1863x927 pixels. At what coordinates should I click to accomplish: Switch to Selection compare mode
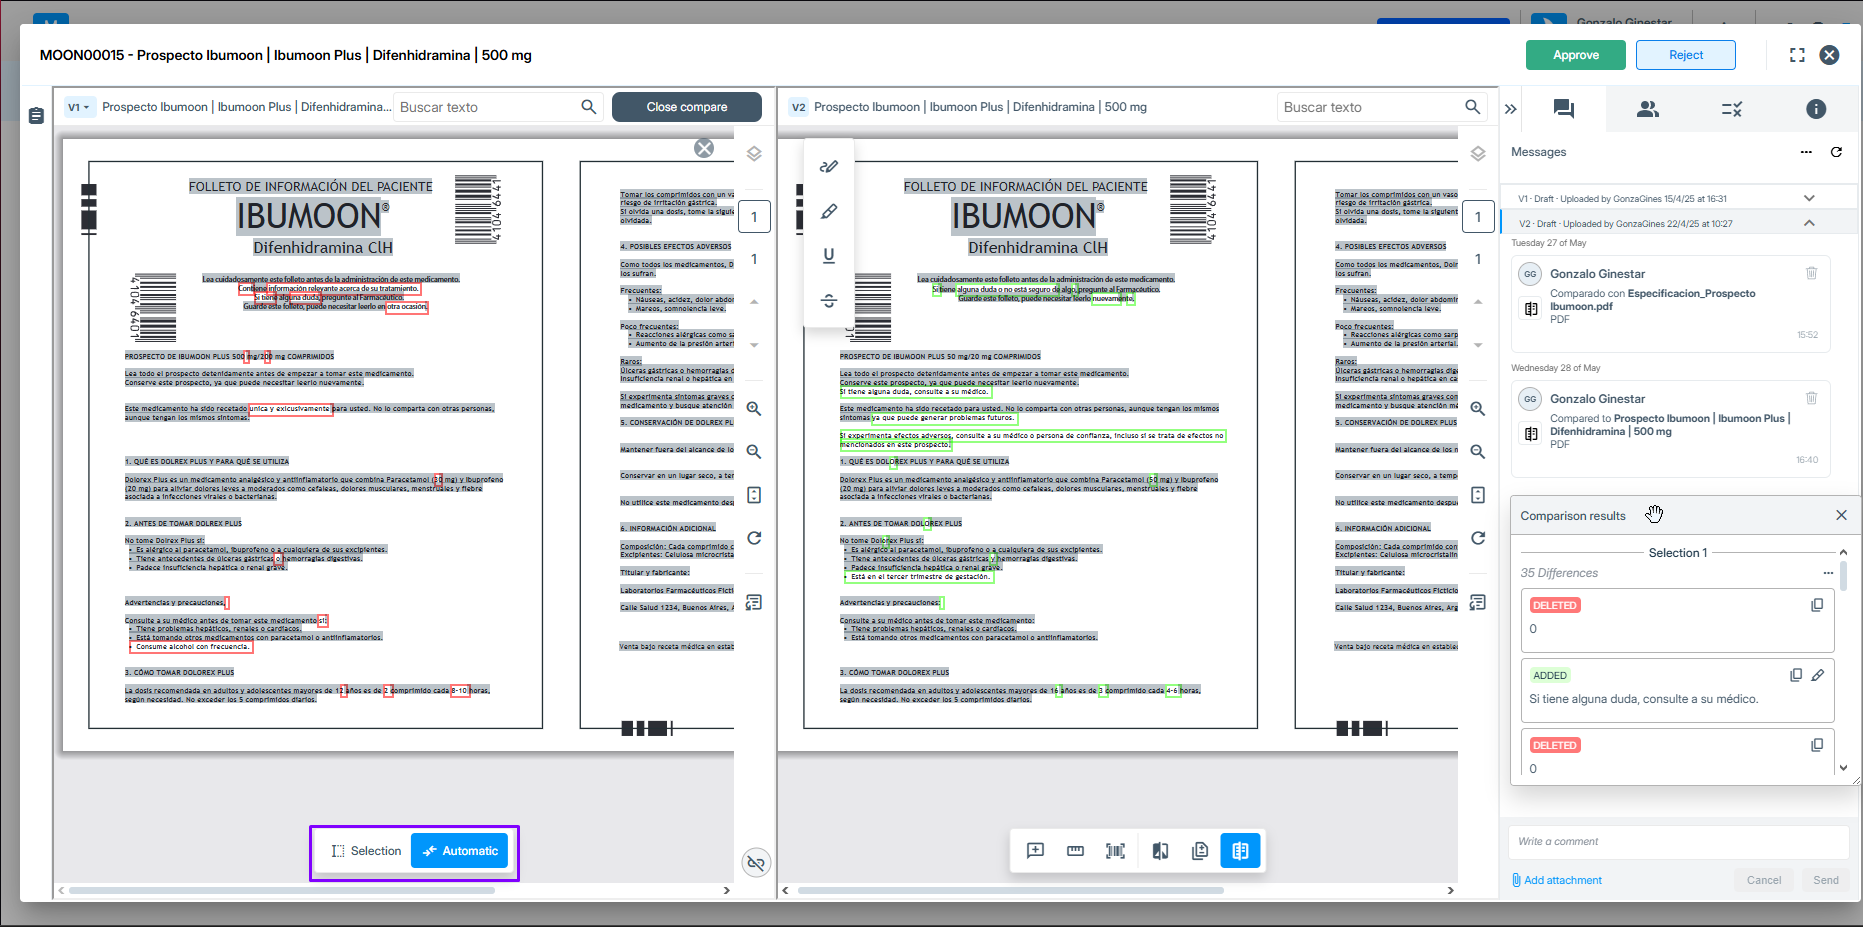tap(366, 851)
